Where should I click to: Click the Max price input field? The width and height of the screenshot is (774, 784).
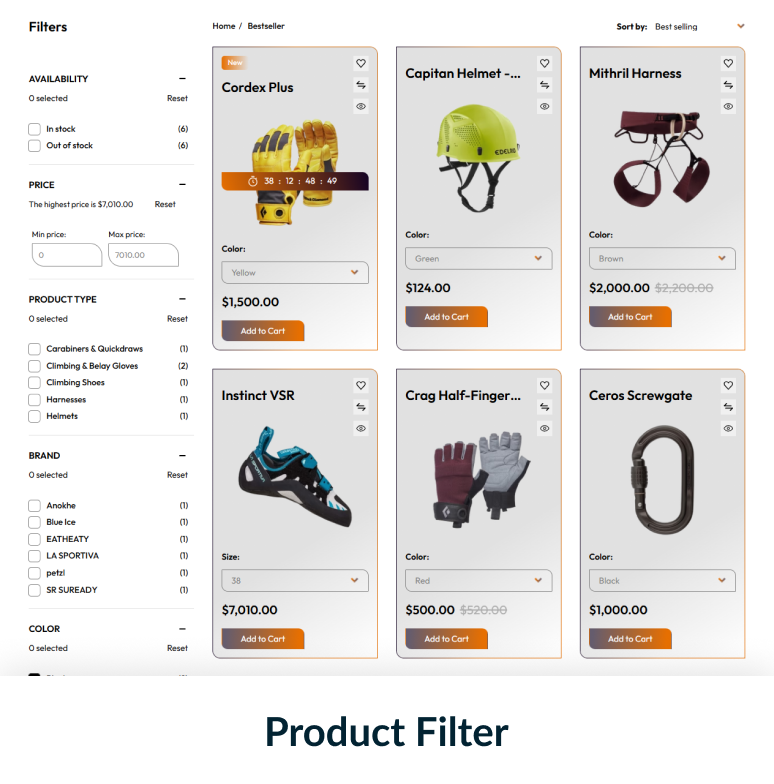[144, 255]
